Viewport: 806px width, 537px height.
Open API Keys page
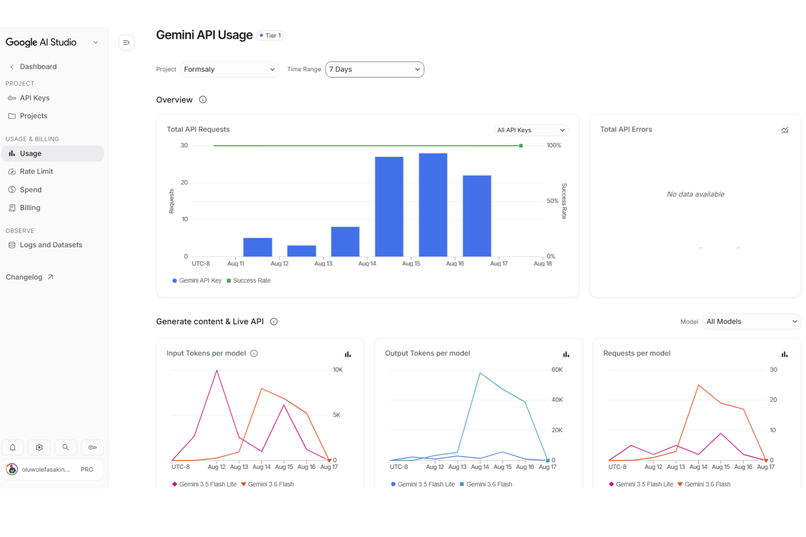pos(34,98)
